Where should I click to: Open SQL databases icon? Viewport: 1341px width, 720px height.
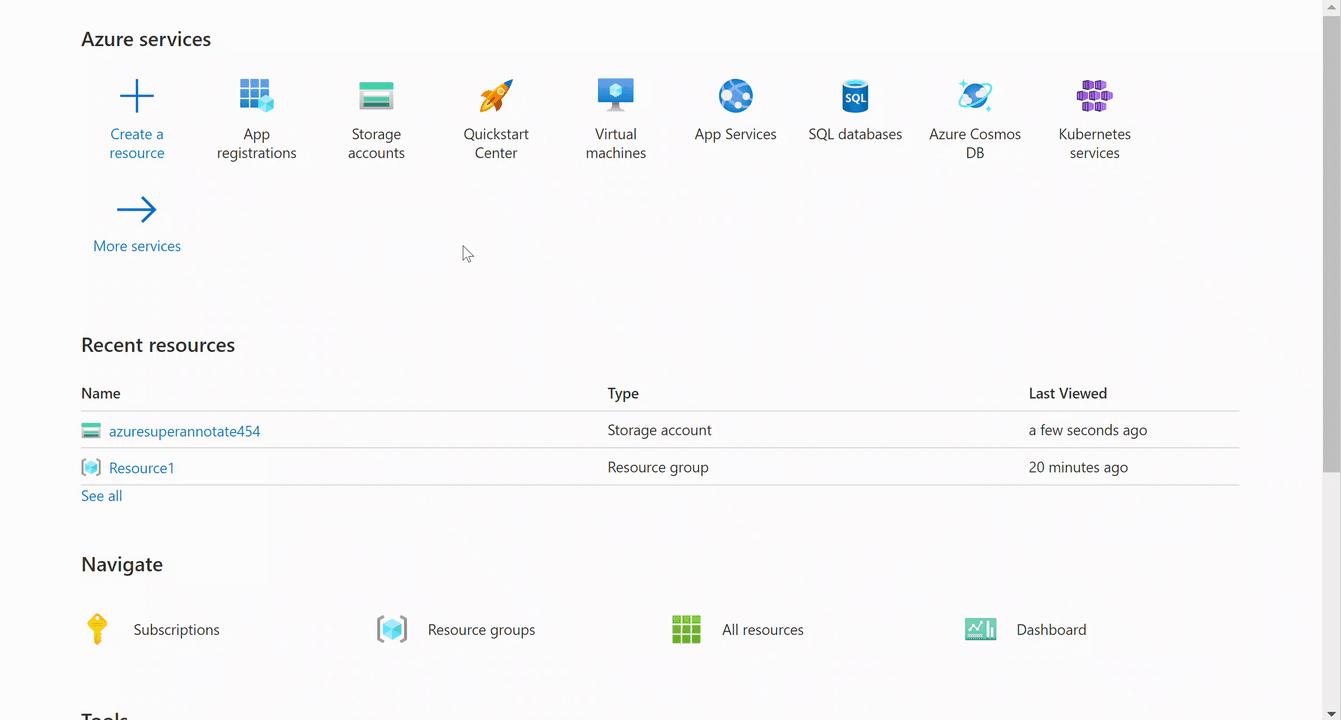[855, 96]
